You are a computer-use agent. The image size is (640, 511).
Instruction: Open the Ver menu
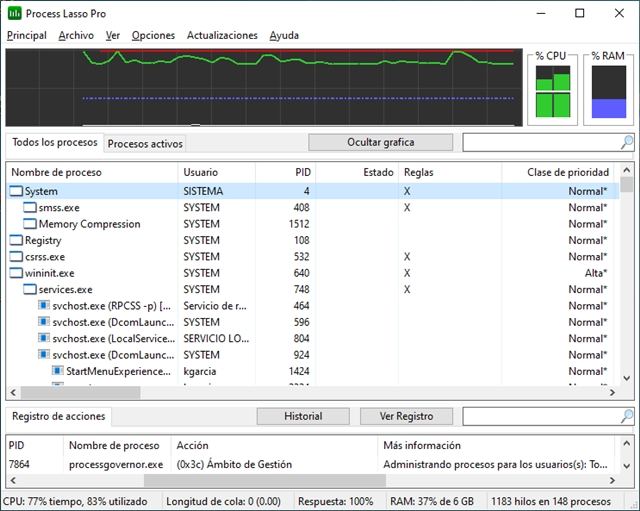[x=113, y=36]
